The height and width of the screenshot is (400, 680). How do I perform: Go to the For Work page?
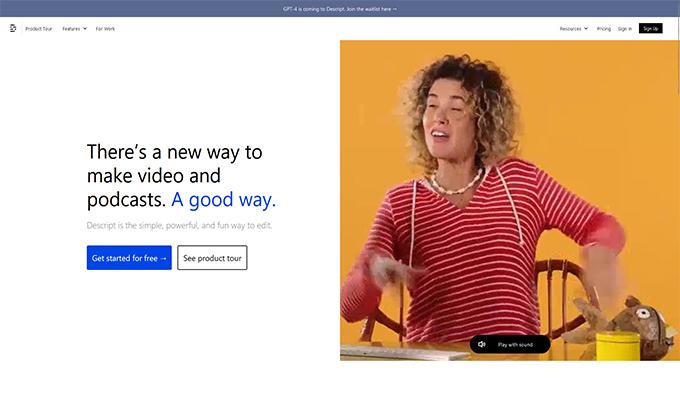105,29
